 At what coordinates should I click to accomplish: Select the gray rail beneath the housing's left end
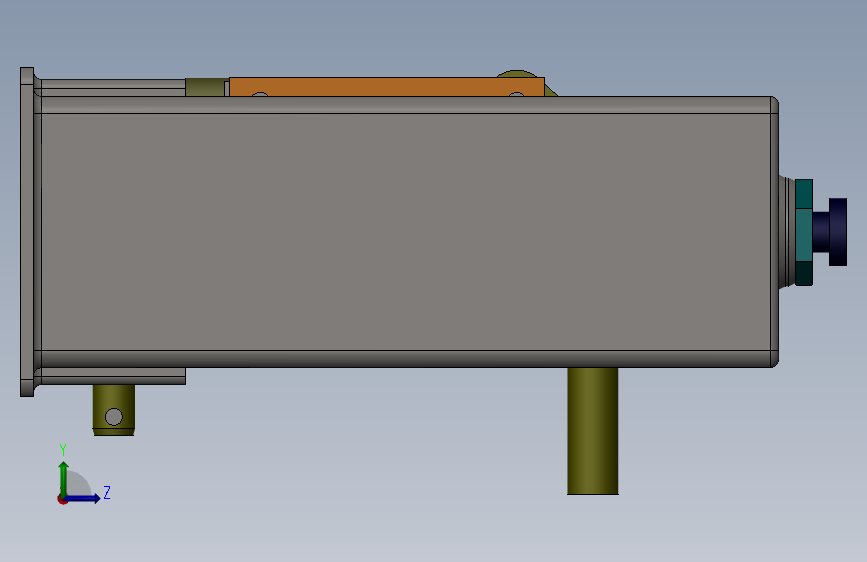(x=113, y=376)
